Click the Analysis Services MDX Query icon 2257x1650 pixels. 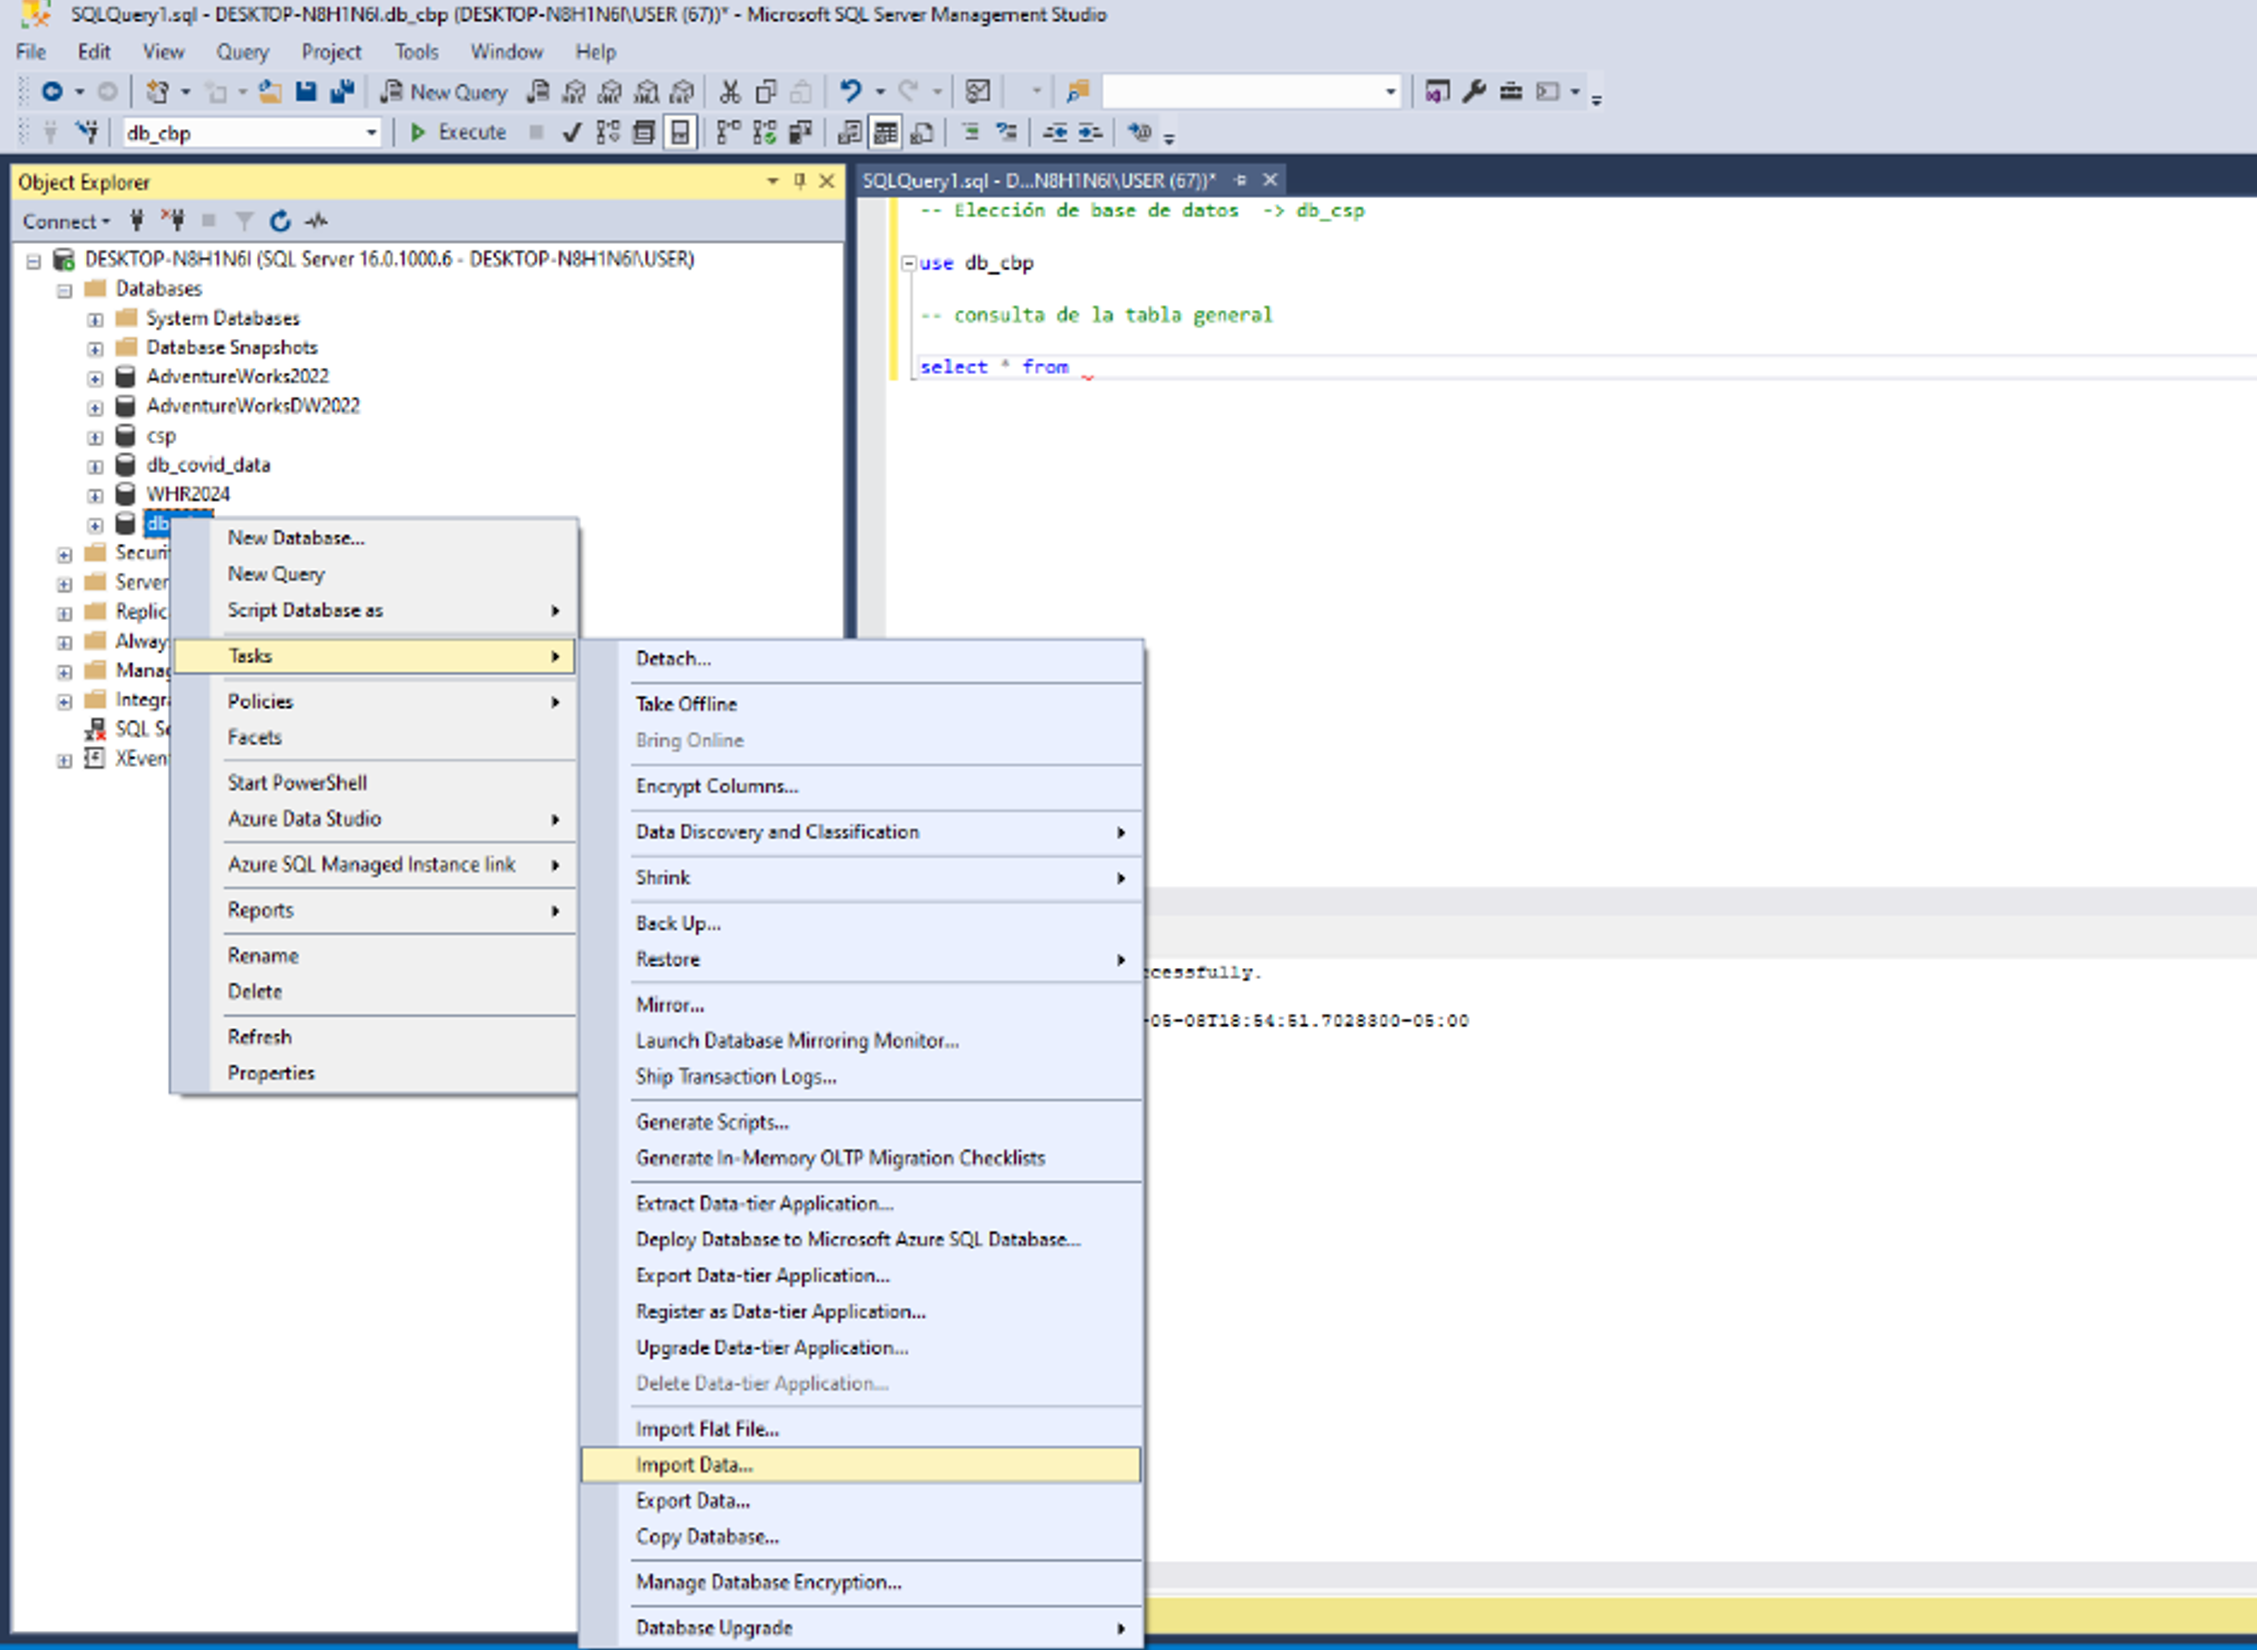[574, 92]
